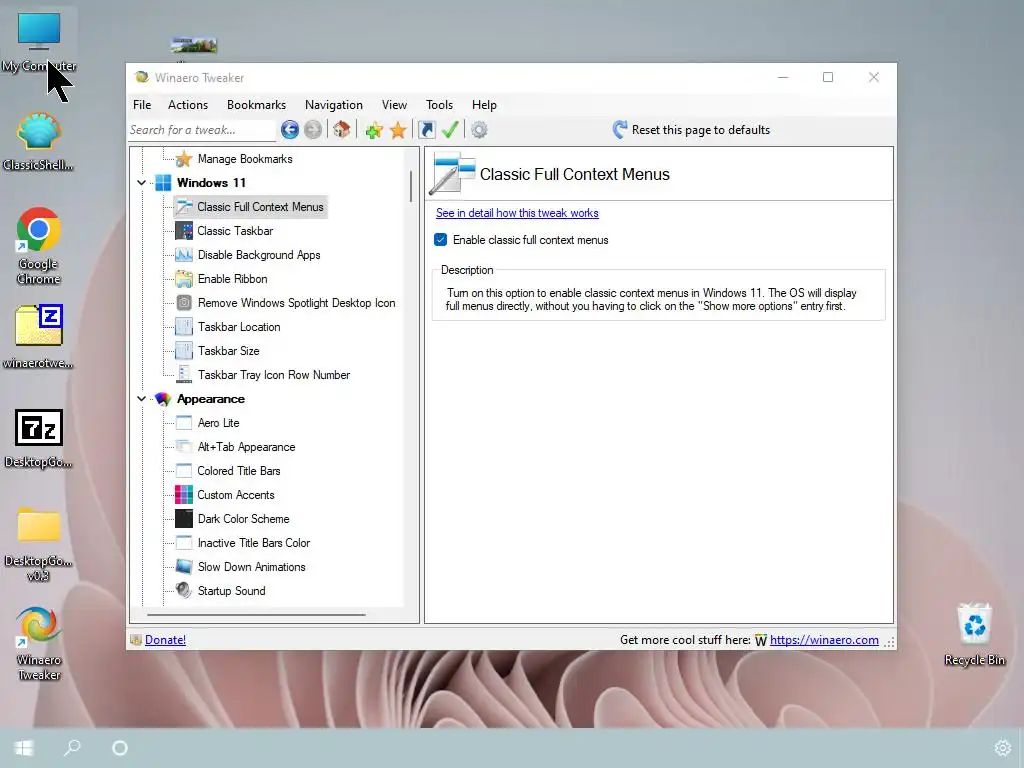1024x768 pixels.
Task: Select the Windows 11 category label
Action: (x=211, y=183)
